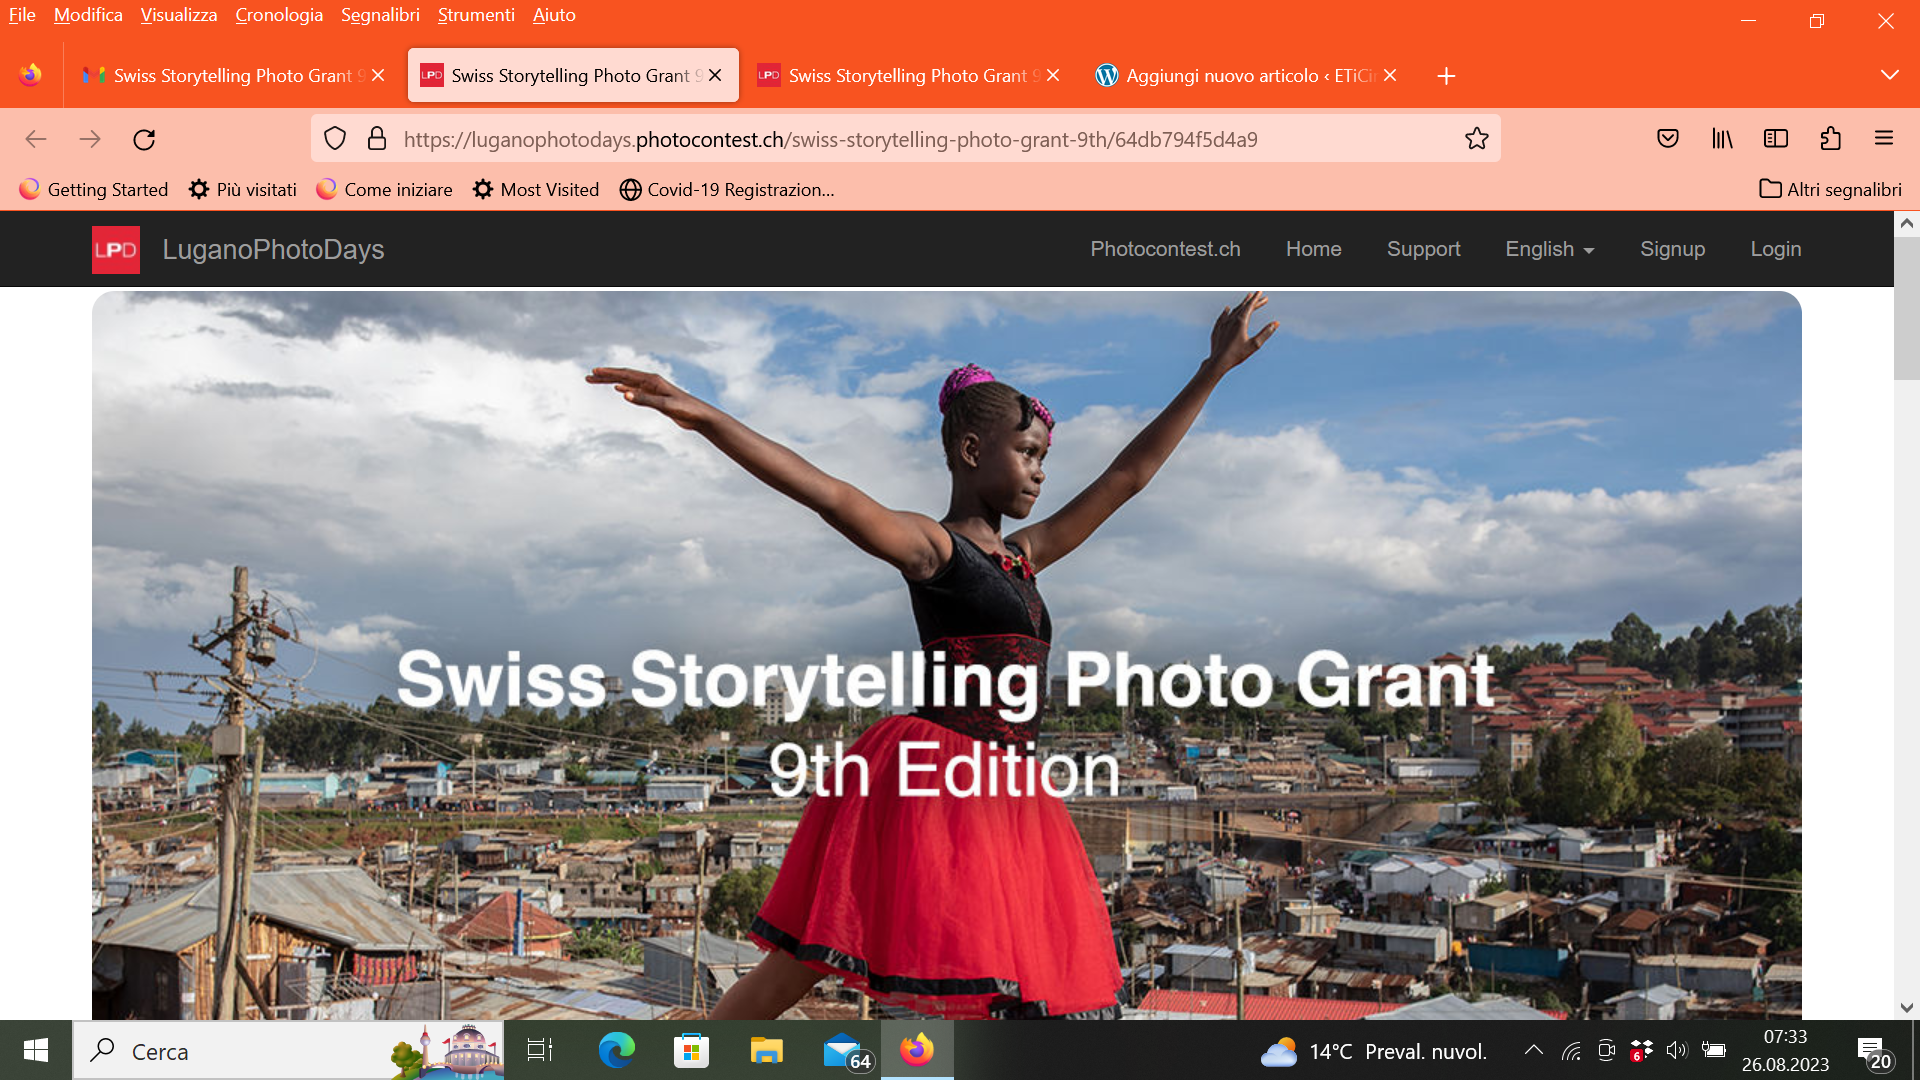
Task: Save page to Pocket
Action: tap(1668, 139)
